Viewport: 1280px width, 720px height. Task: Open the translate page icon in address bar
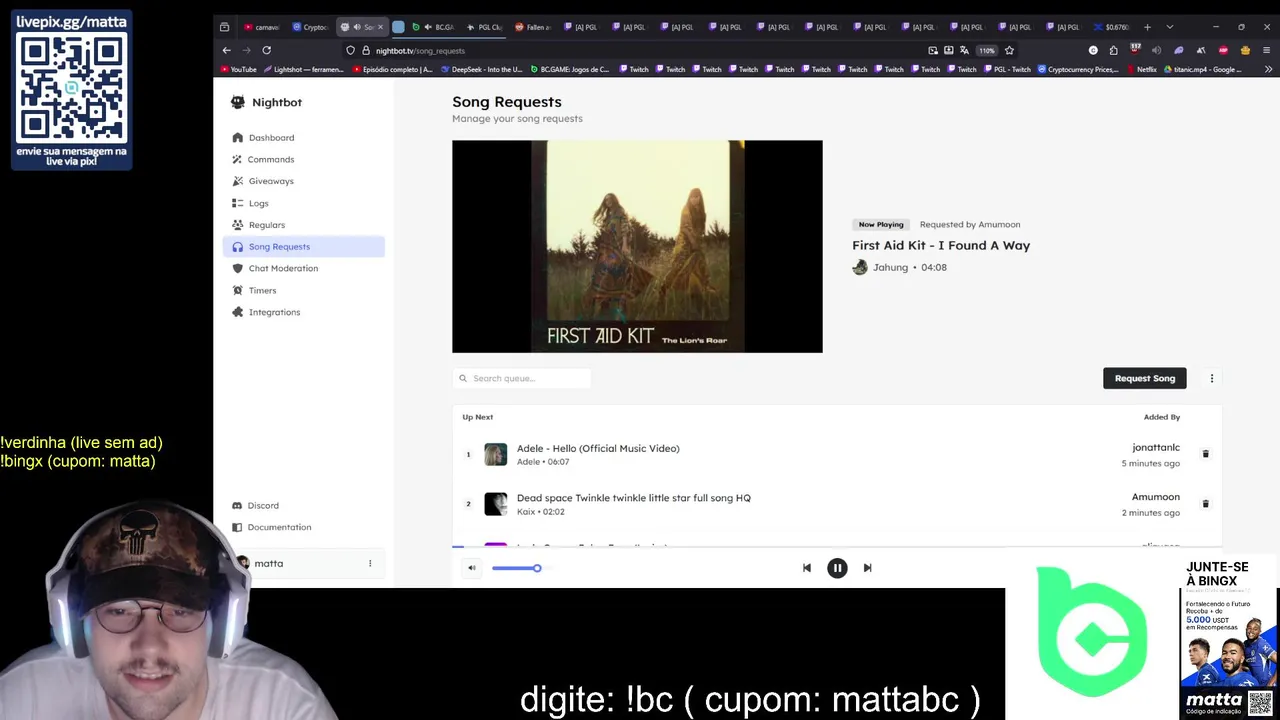(x=964, y=50)
